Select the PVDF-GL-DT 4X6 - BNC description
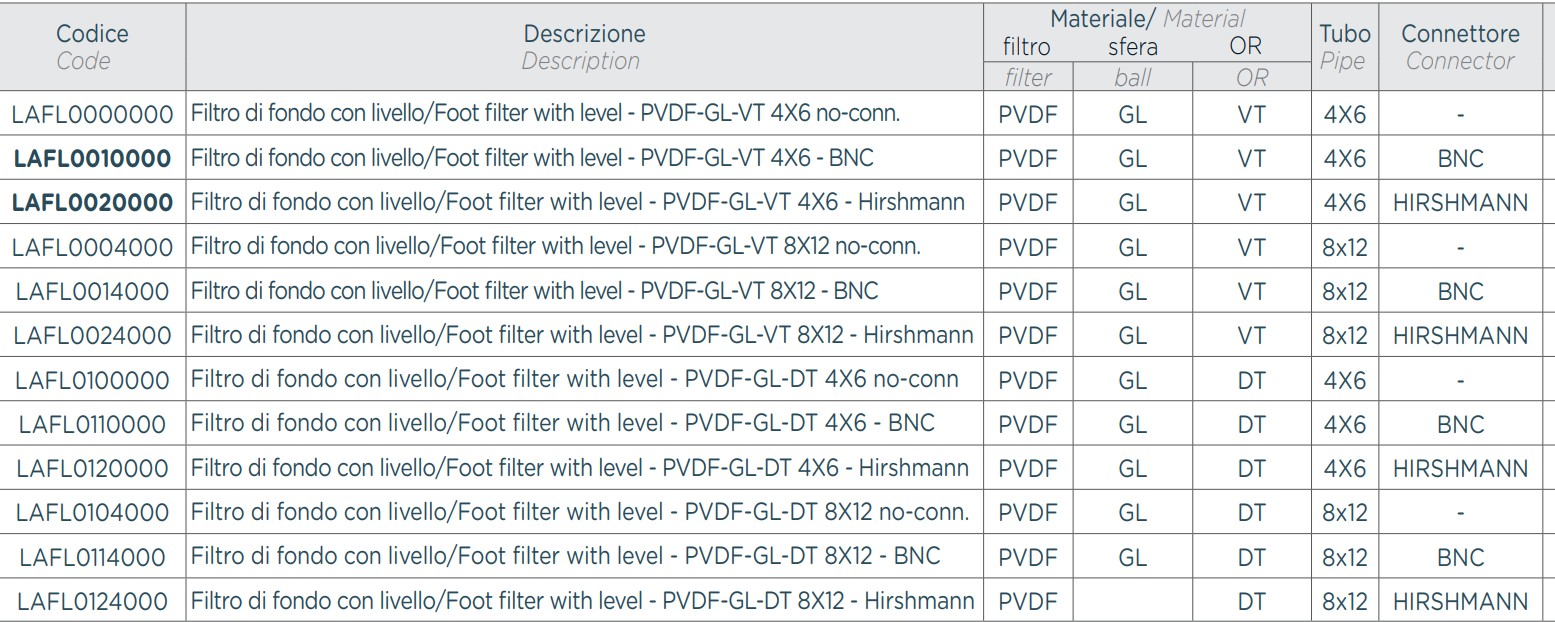1555x622 pixels. [x=562, y=424]
